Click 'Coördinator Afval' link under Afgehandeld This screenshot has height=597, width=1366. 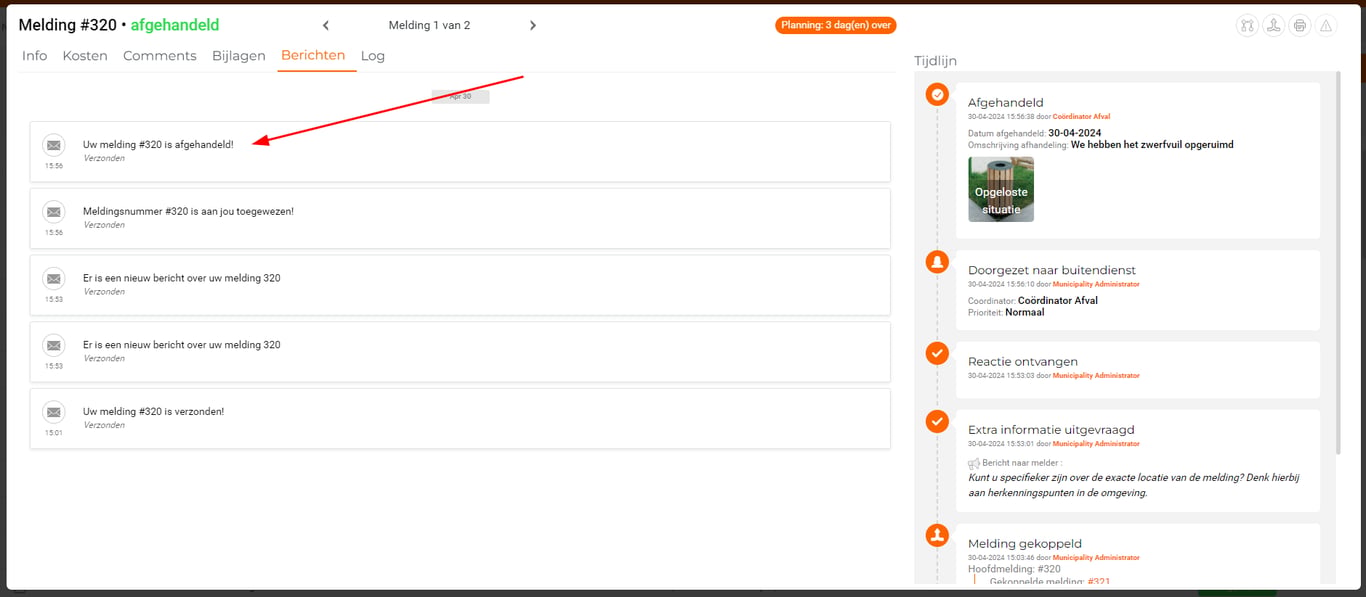click(x=1081, y=117)
